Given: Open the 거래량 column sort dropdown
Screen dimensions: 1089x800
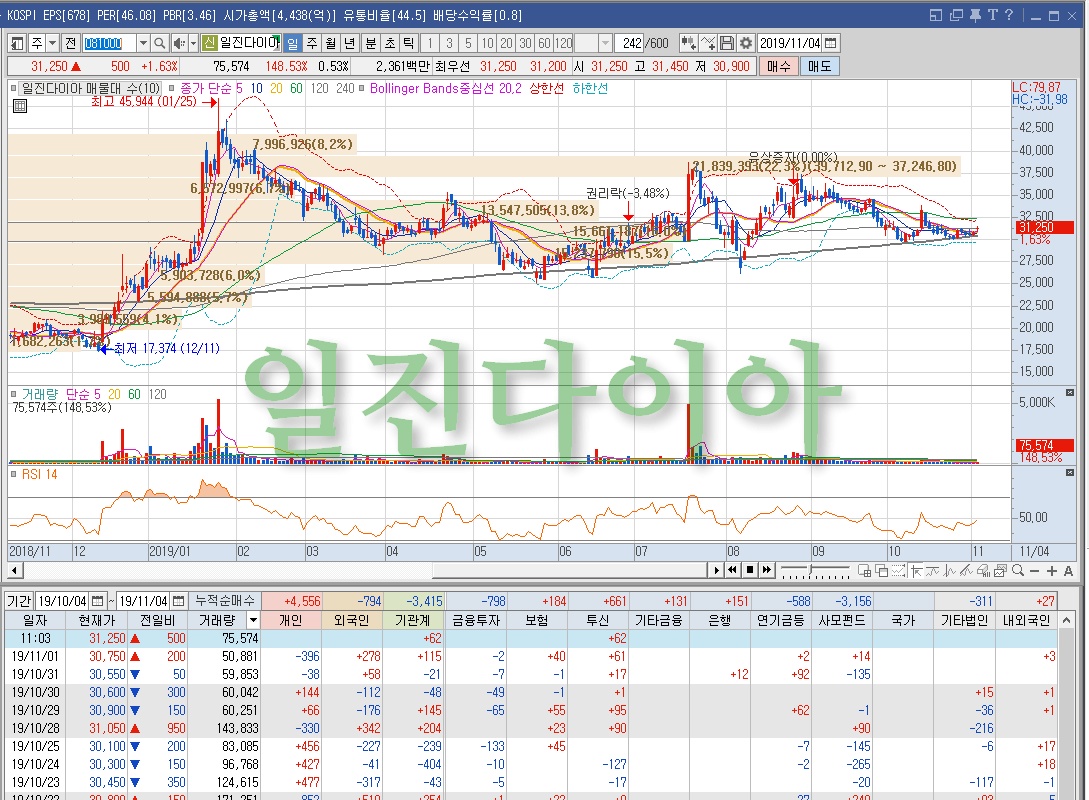Looking at the screenshot, I should point(253,619).
